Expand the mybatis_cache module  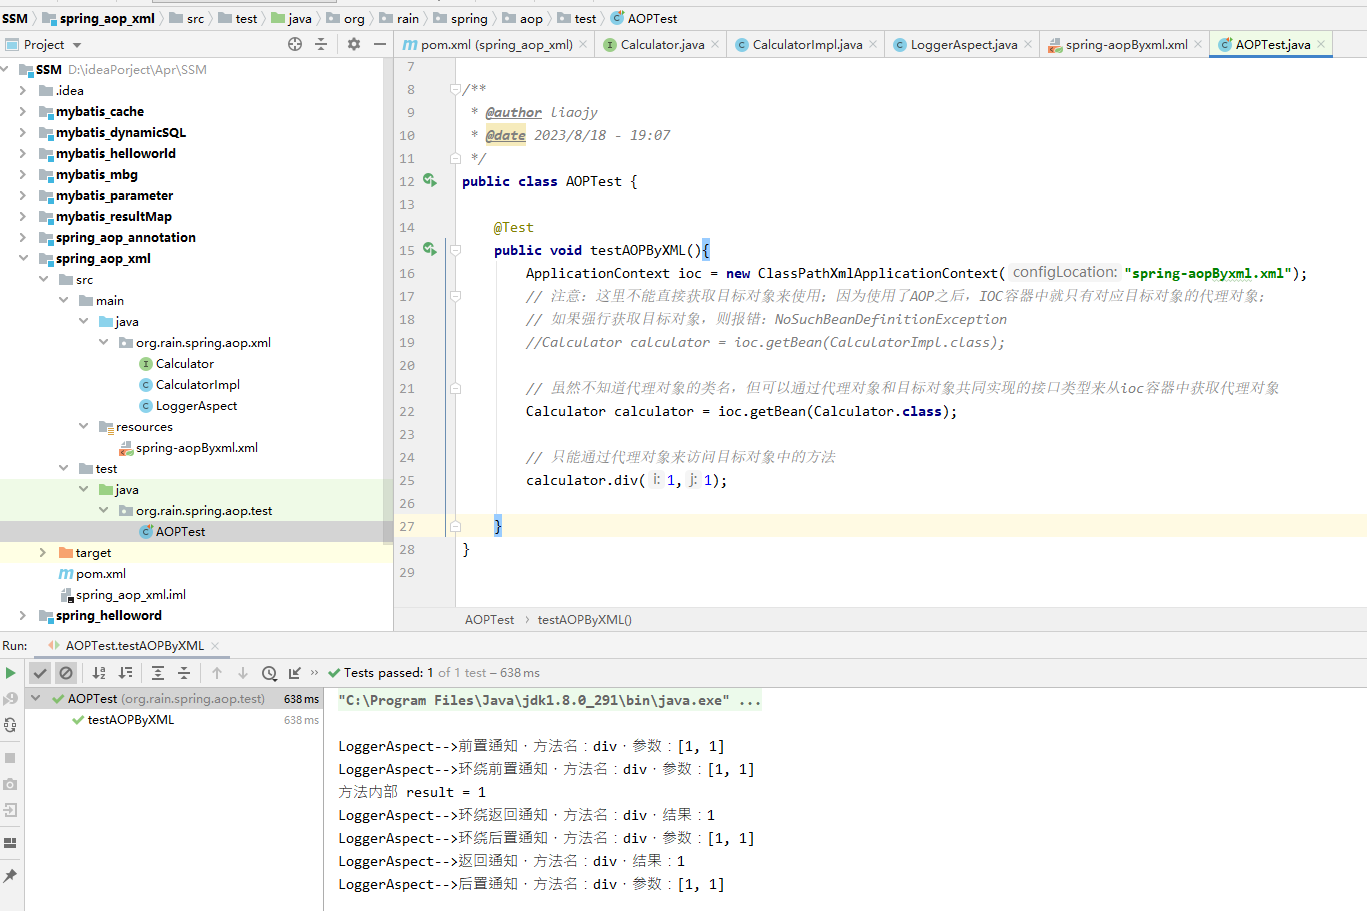click(23, 111)
